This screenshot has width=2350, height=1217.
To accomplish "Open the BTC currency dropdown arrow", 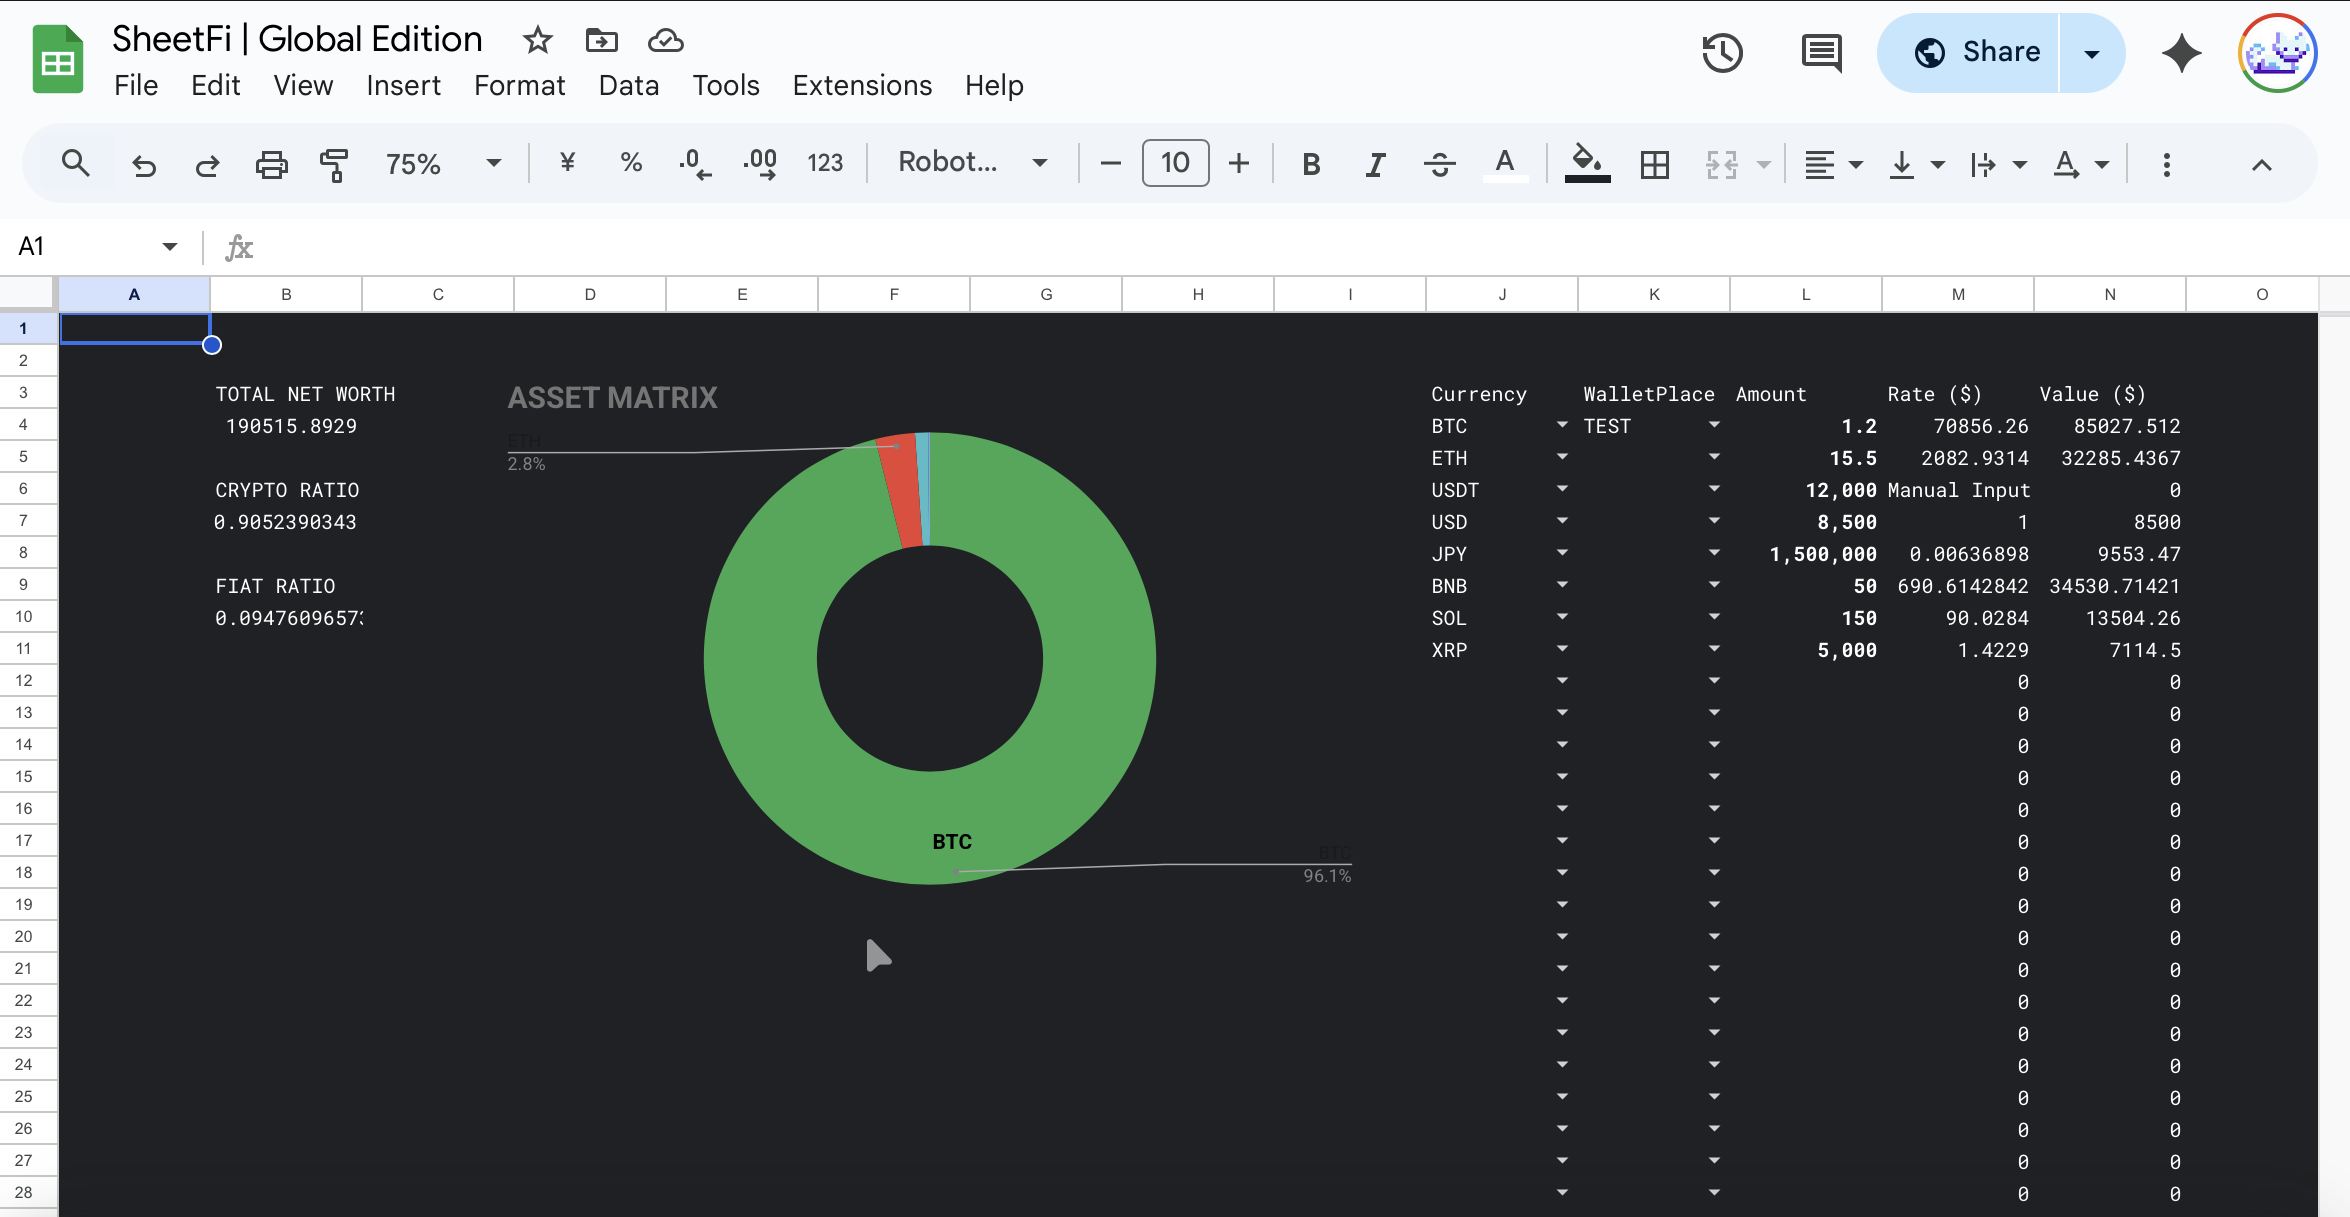I will [1562, 425].
